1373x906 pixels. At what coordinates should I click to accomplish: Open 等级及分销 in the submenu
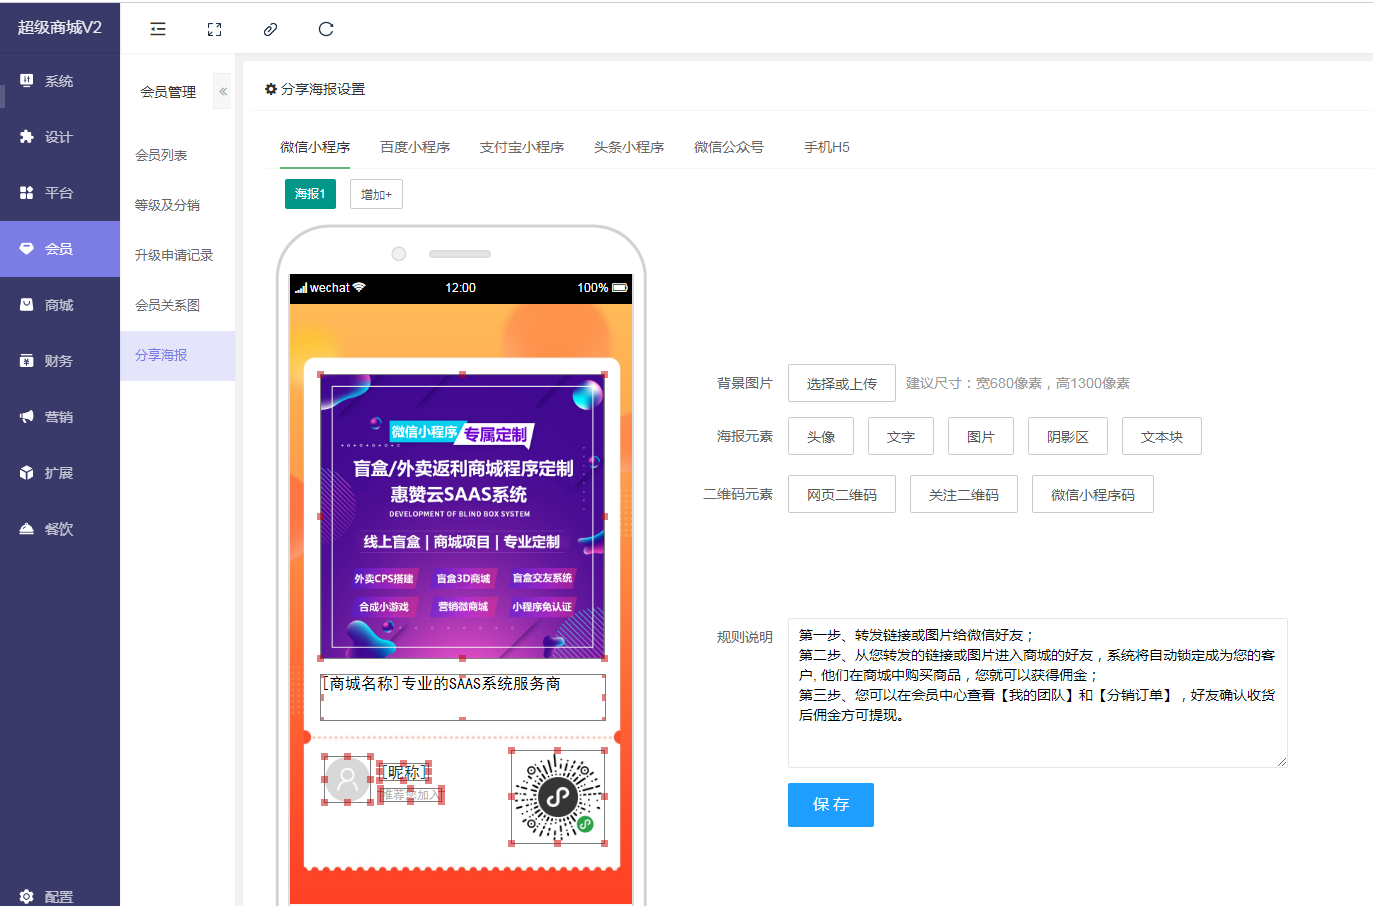(x=177, y=205)
